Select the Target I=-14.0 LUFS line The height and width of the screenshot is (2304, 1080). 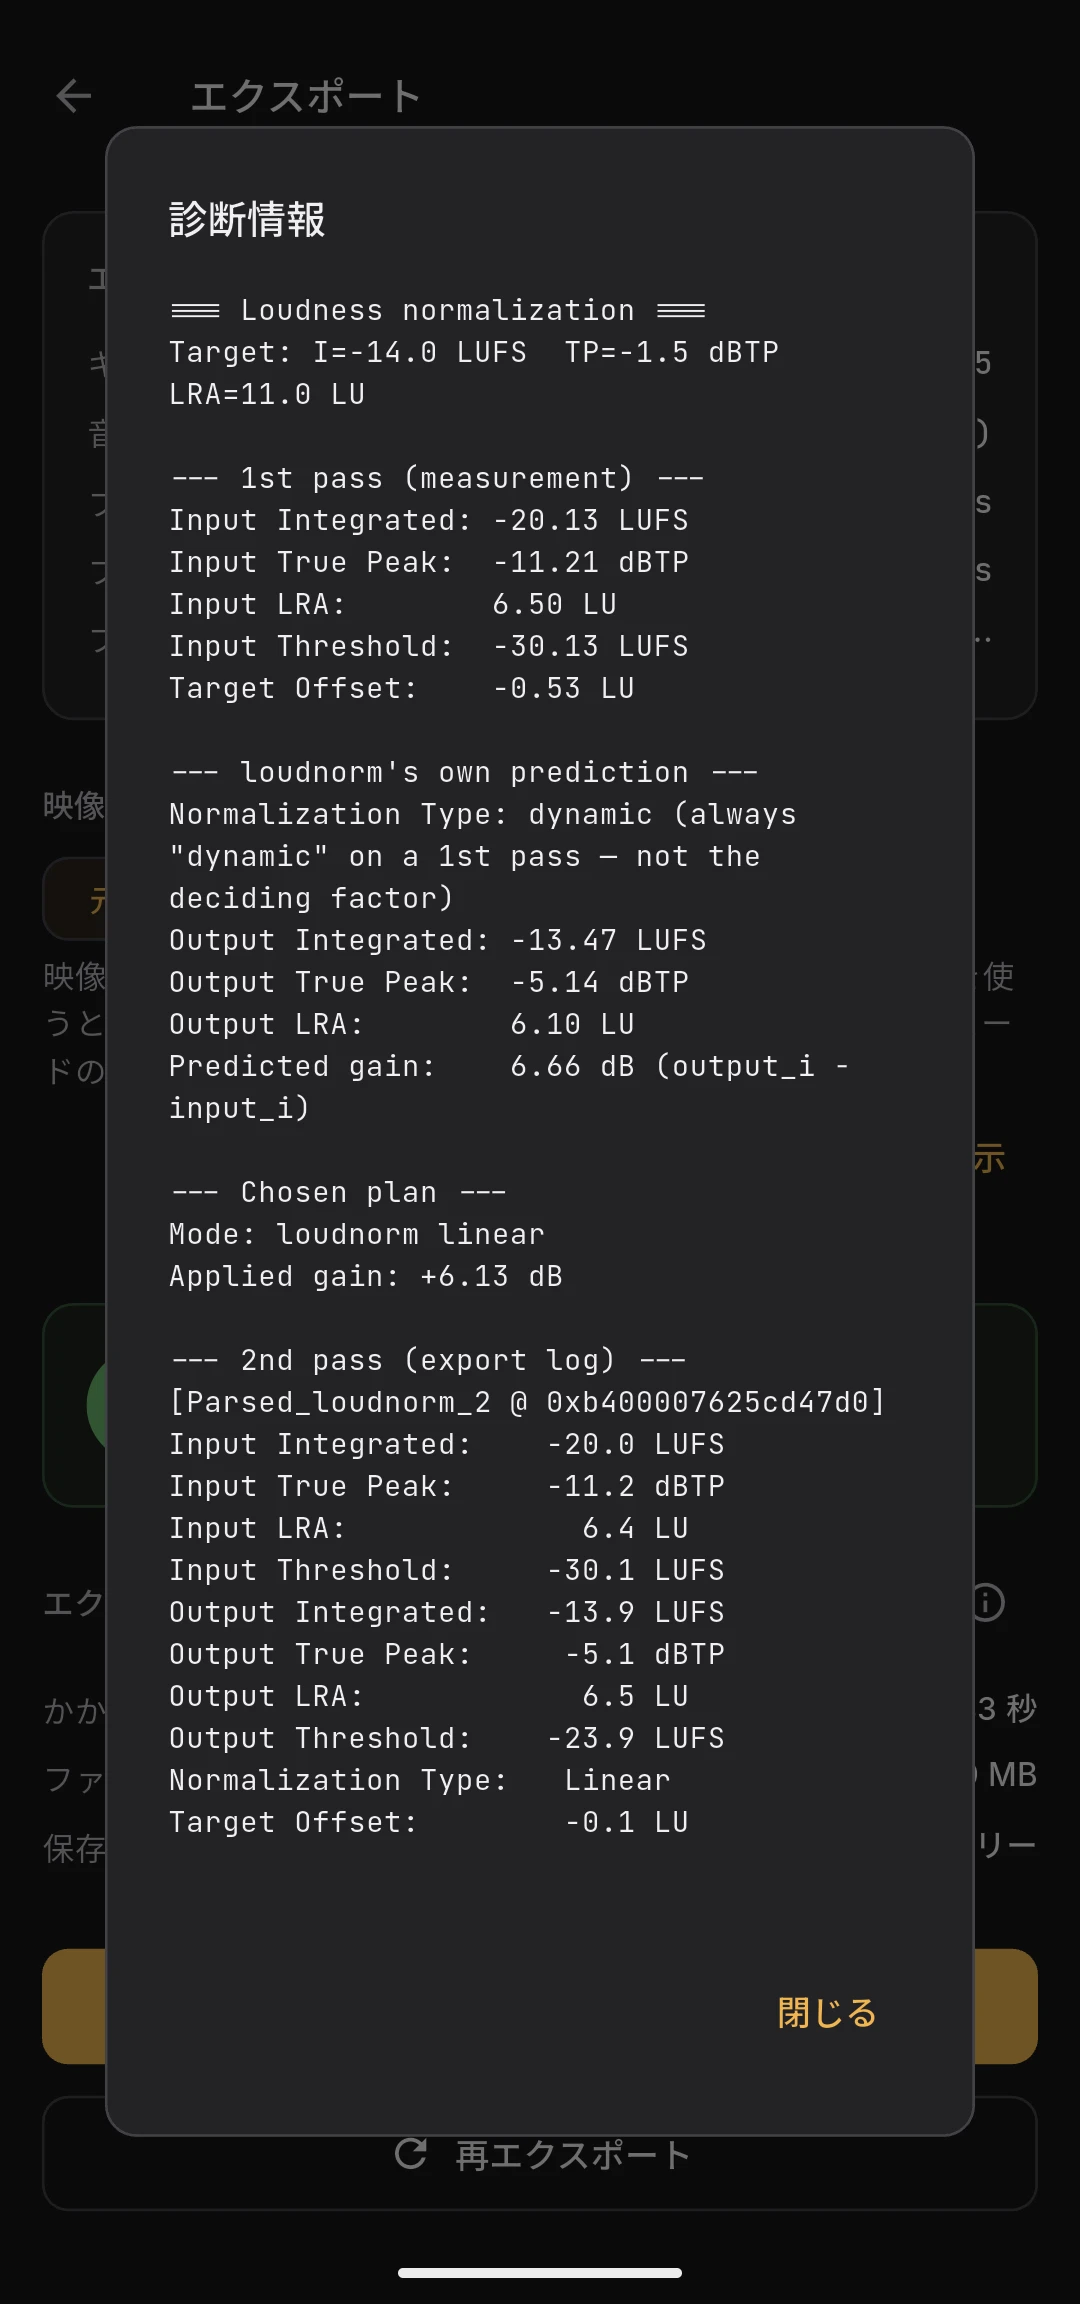point(474,352)
